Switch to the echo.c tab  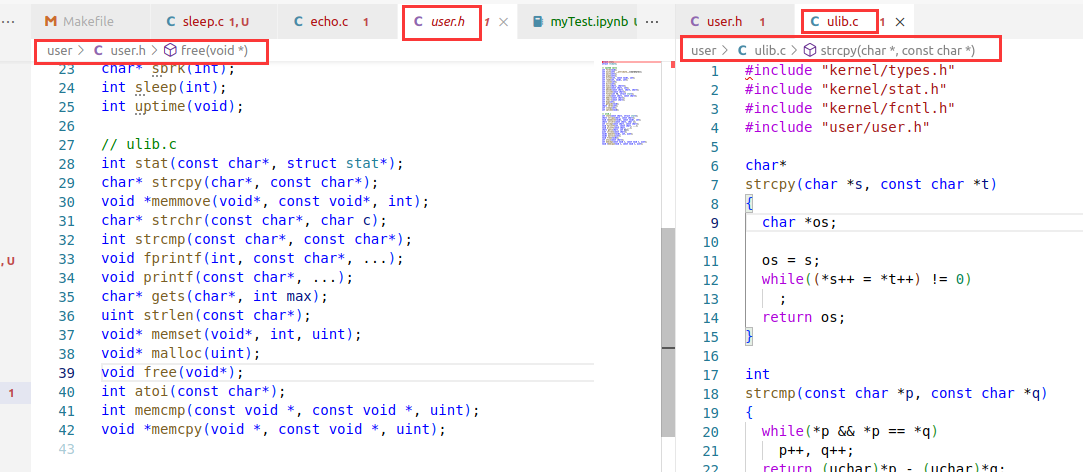click(x=330, y=21)
